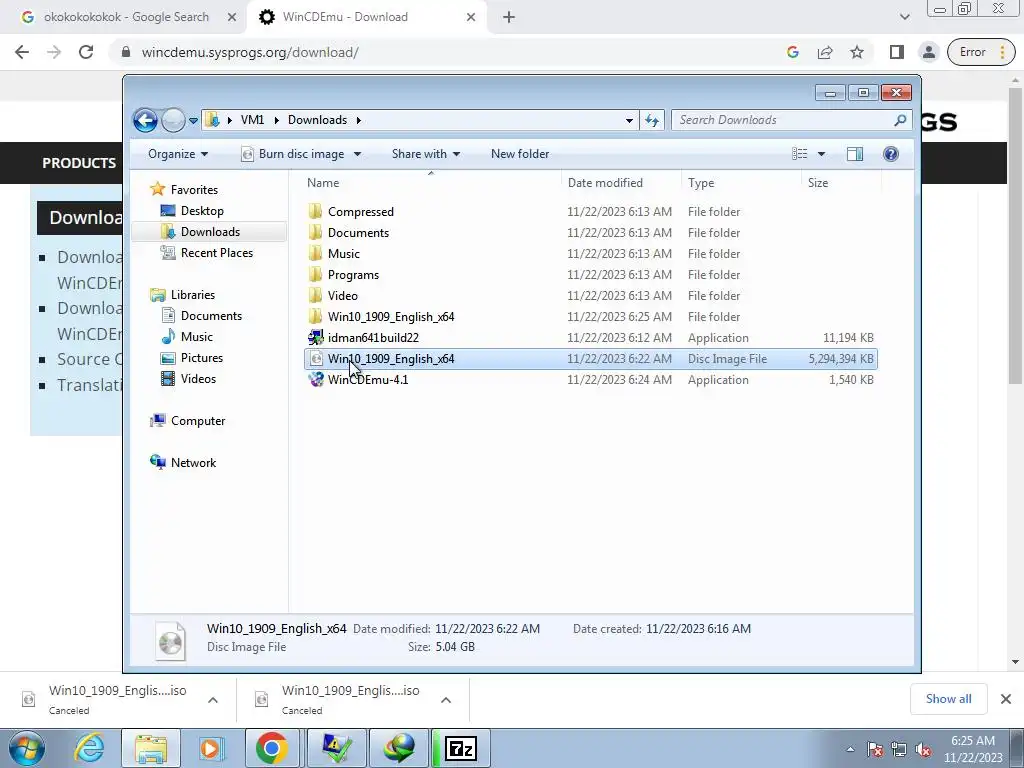Click the search magnifier icon in Explorer

pos(901,120)
